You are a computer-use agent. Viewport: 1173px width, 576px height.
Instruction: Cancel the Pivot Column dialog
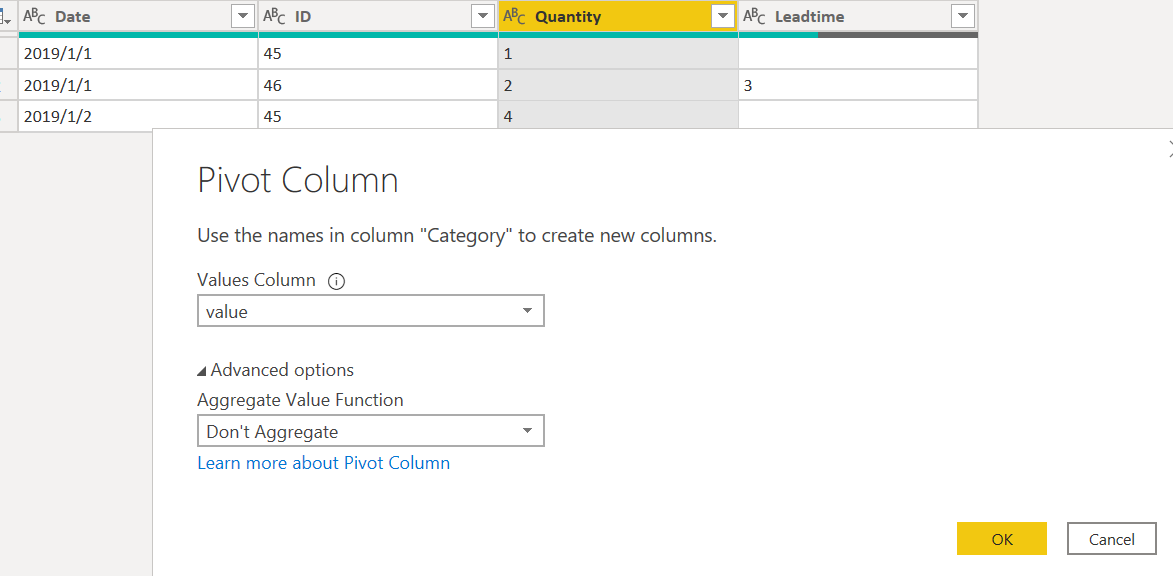tap(1112, 539)
